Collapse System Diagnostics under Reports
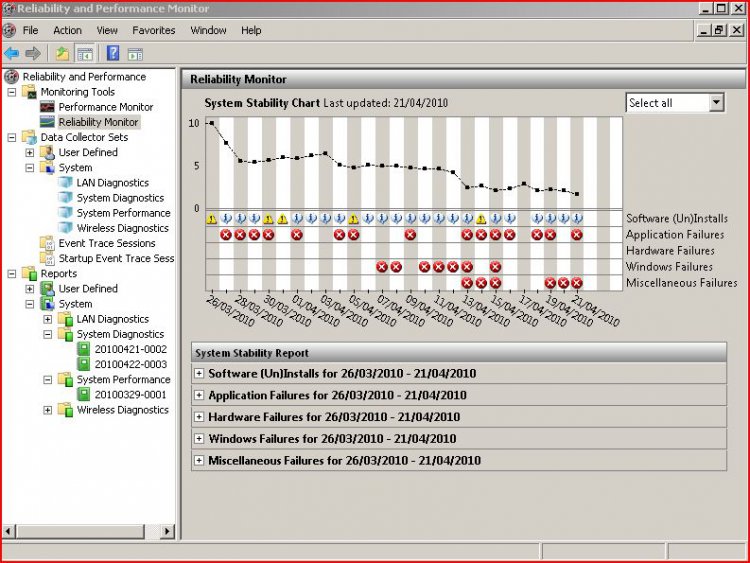Image resolution: width=750 pixels, height=563 pixels. point(48,334)
